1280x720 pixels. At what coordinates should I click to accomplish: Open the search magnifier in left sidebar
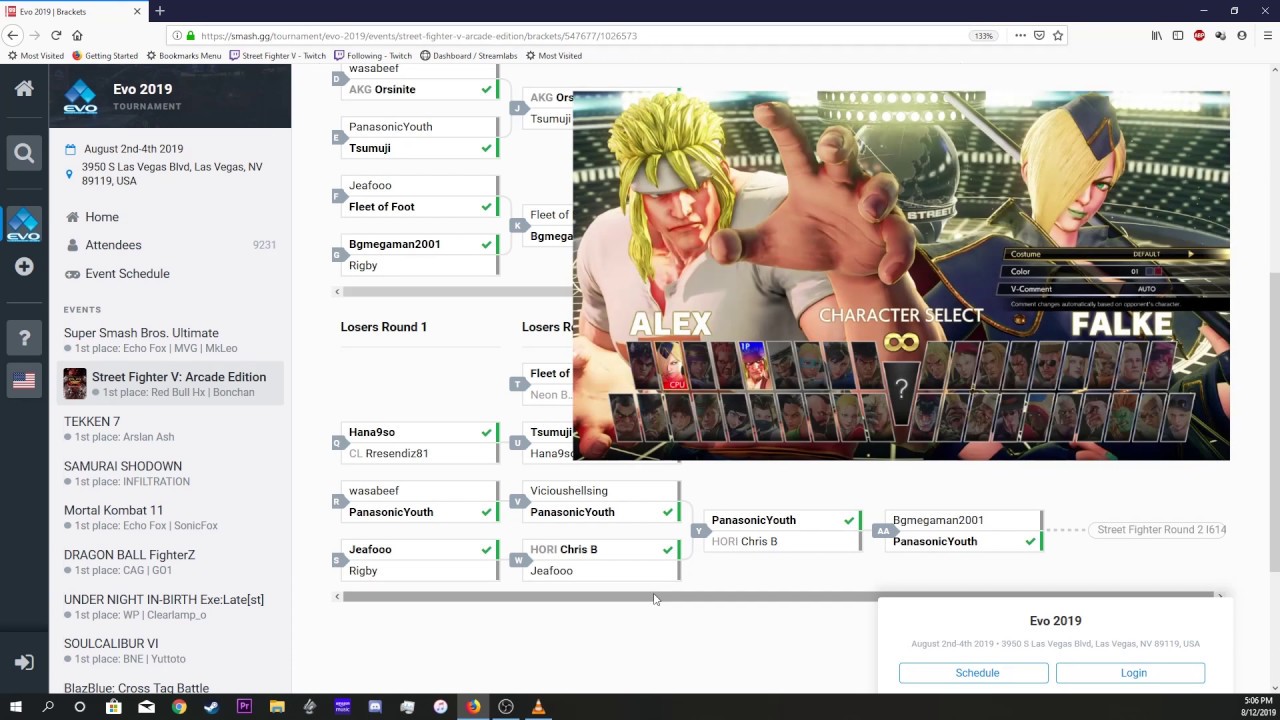(x=24, y=153)
